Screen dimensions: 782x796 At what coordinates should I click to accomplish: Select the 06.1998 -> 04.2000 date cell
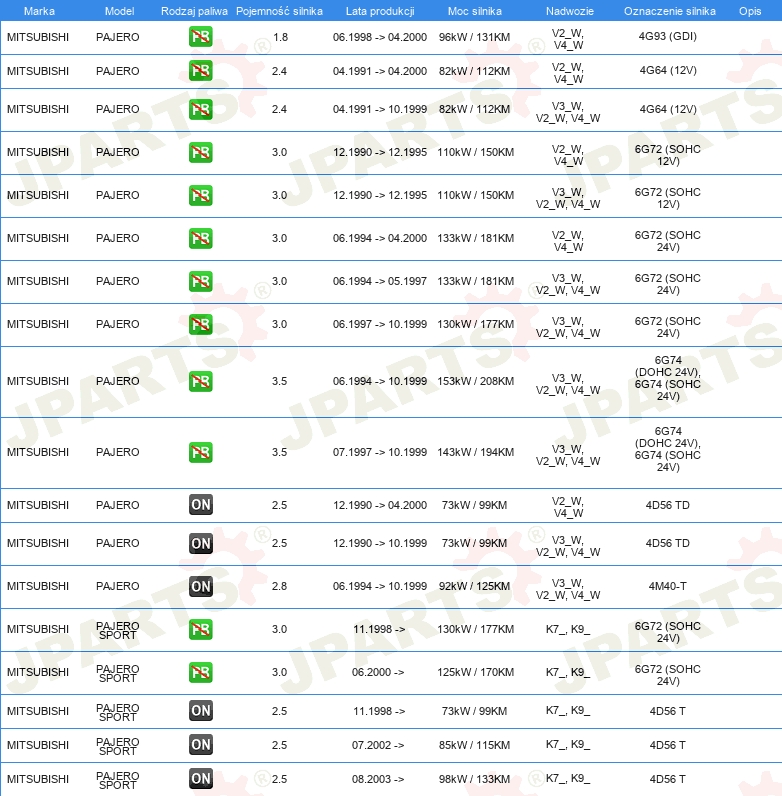pos(380,37)
